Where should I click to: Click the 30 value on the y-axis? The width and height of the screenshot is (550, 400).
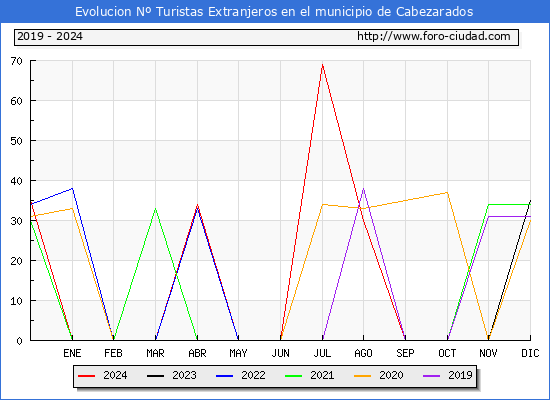click(16, 221)
